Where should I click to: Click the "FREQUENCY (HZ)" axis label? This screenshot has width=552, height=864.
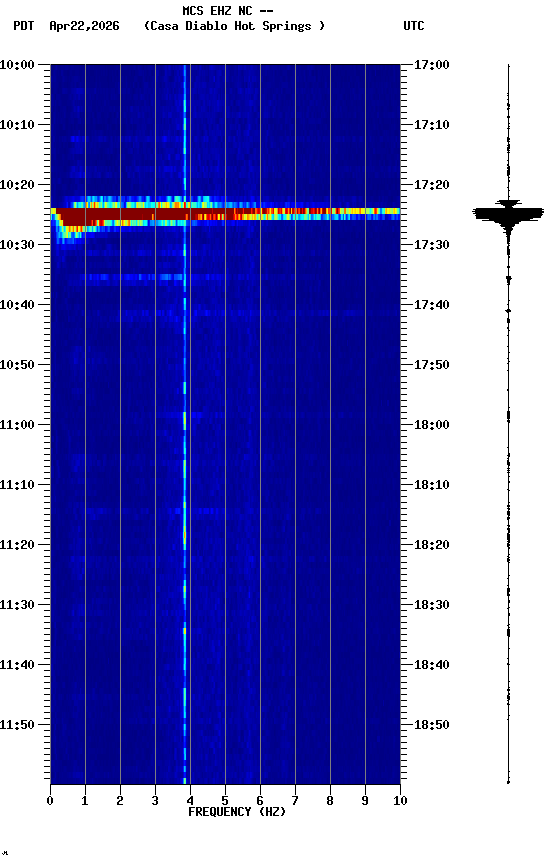(237, 812)
